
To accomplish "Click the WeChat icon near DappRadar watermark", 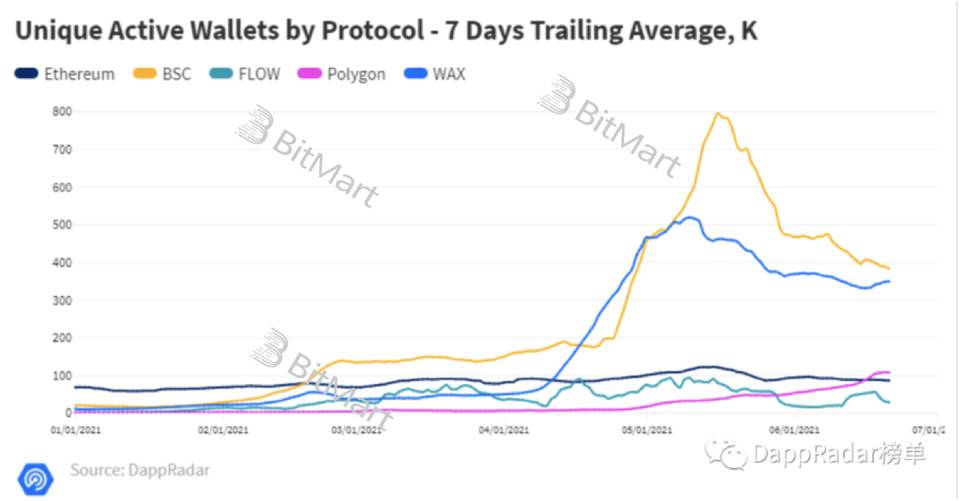I will [726, 454].
